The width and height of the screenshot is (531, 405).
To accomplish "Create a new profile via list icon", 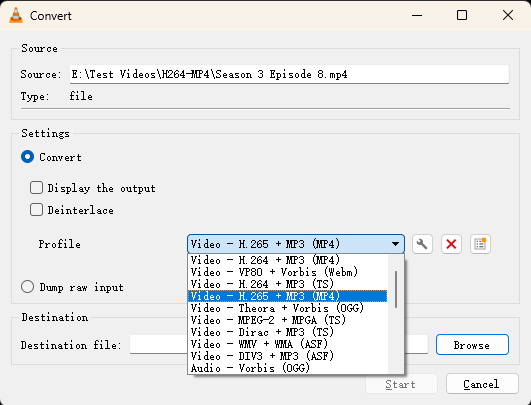I will 480,244.
